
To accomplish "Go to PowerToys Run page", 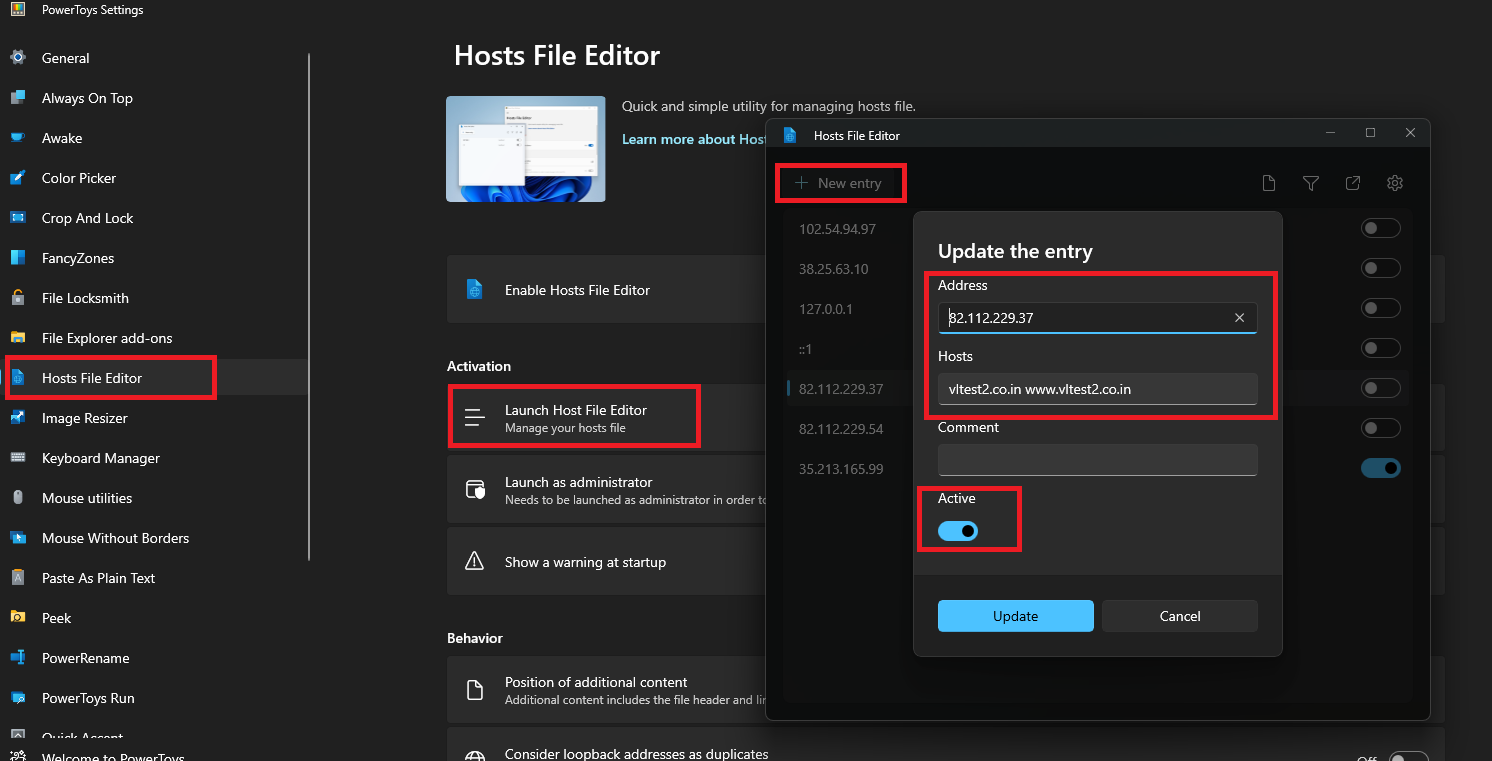I will (88, 698).
